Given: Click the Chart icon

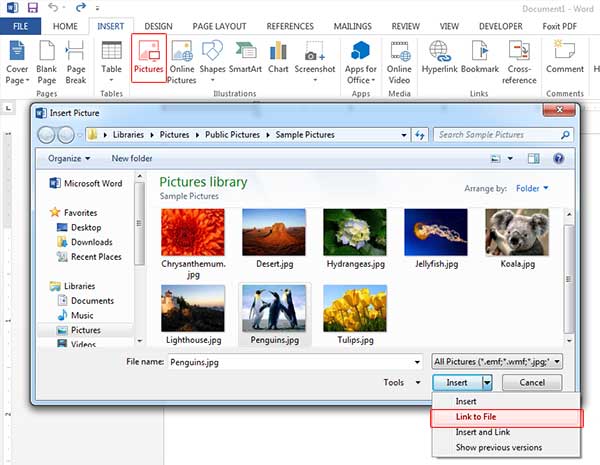Looking at the screenshot, I should point(278,58).
